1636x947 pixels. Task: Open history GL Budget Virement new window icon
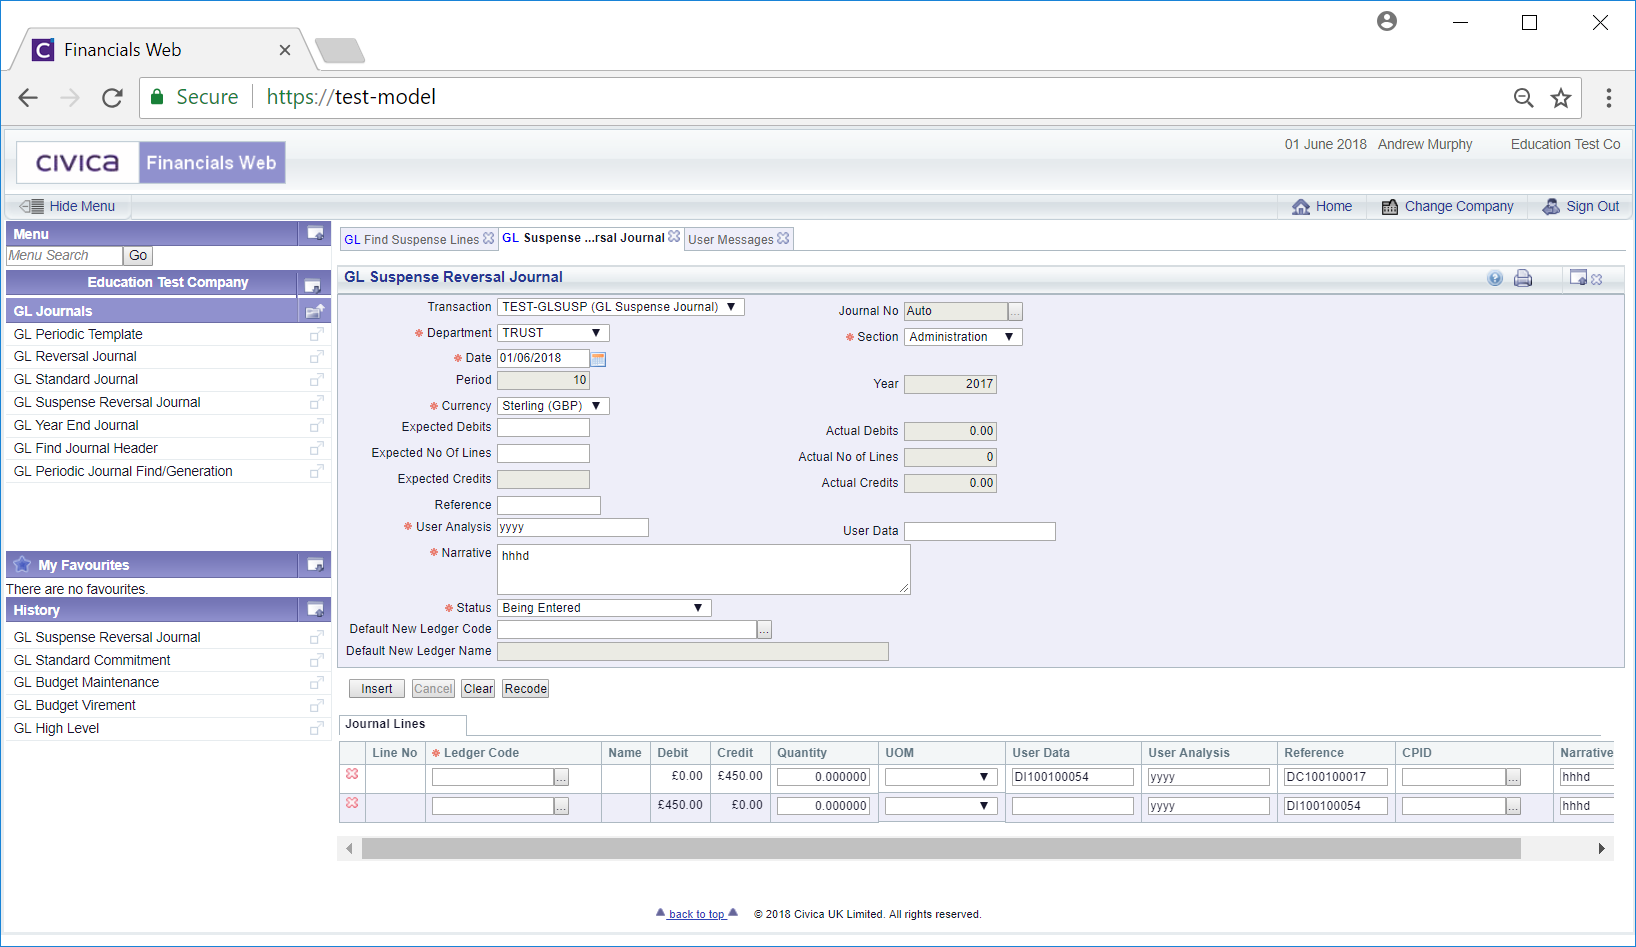[x=316, y=706]
